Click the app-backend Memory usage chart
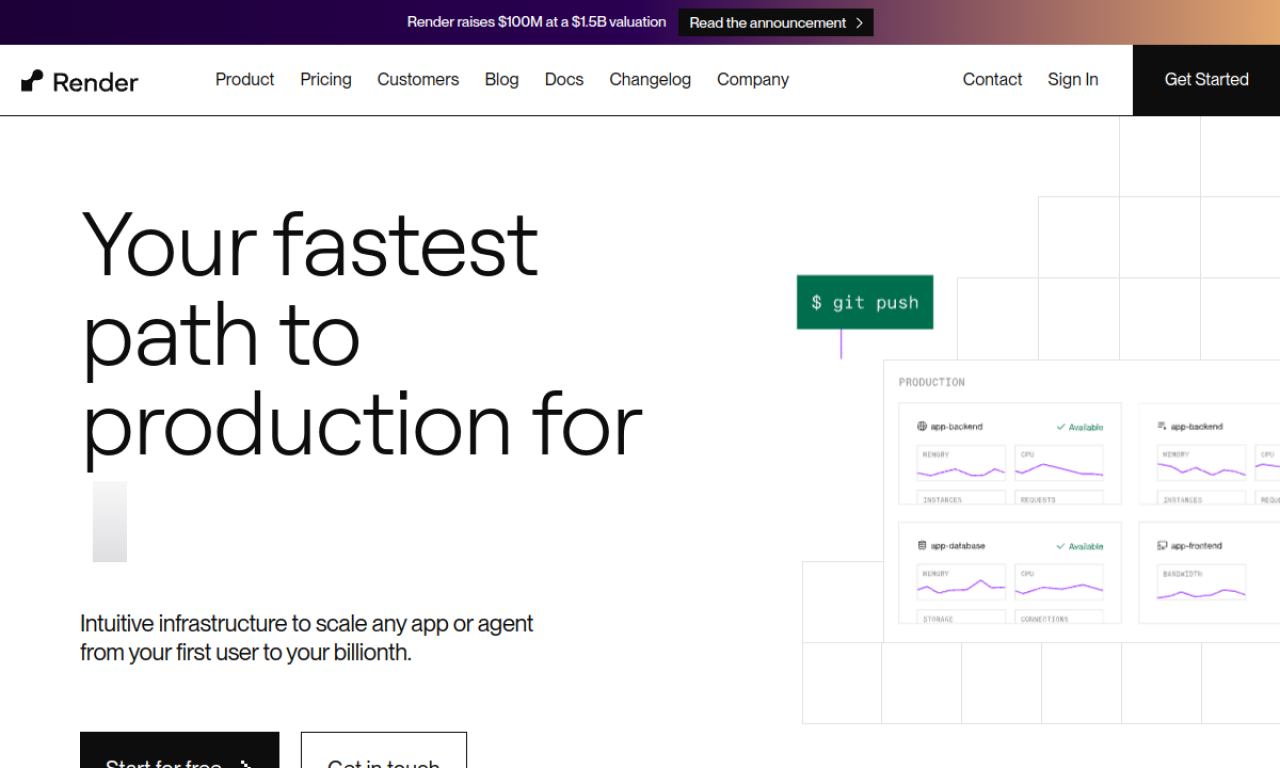Image resolution: width=1280 pixels, height=768 pixels. tap(961, 468)
